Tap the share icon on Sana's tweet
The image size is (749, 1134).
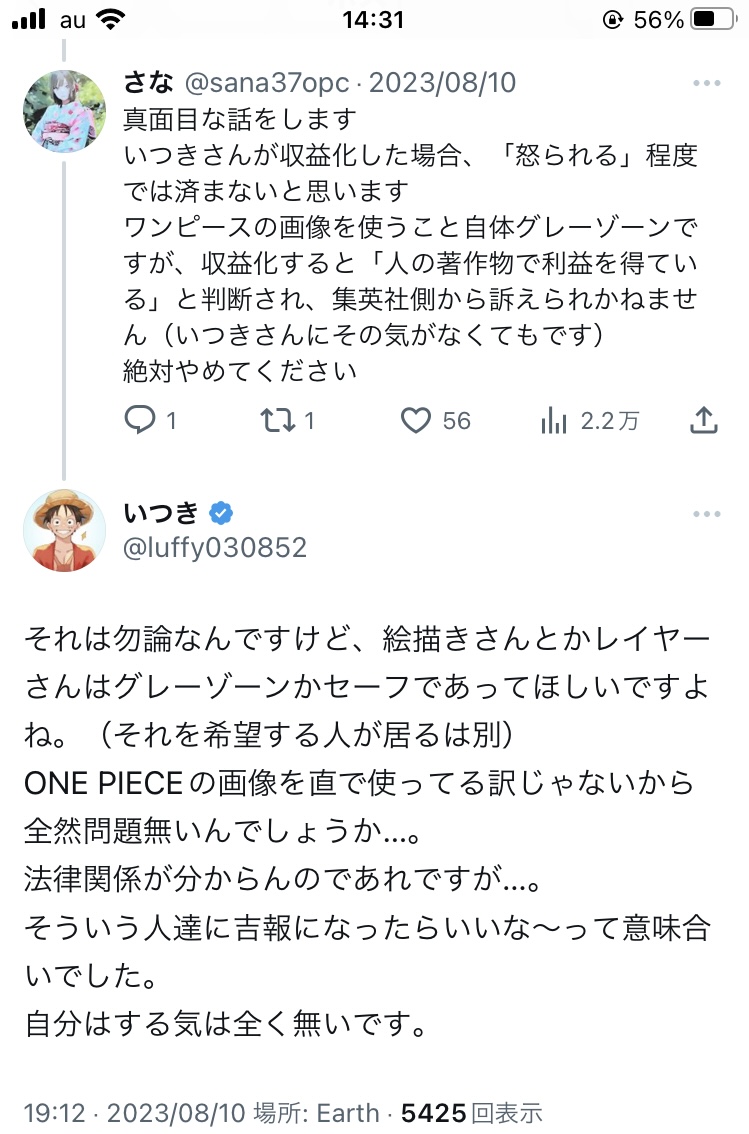pyautogui.click(x=704, y=420)
